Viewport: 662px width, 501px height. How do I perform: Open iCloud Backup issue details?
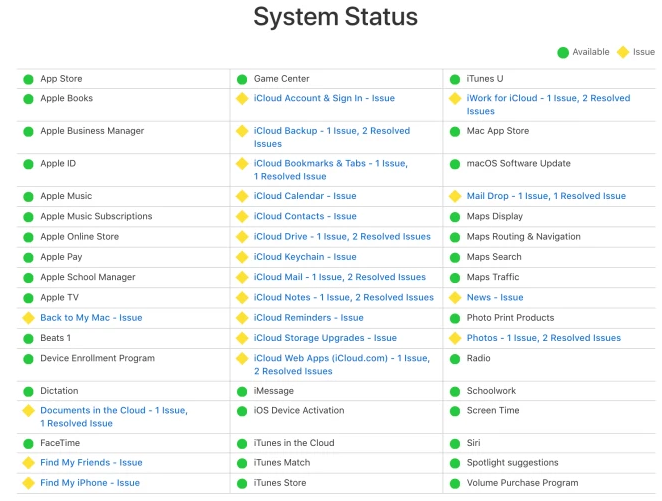coord(332,137)
